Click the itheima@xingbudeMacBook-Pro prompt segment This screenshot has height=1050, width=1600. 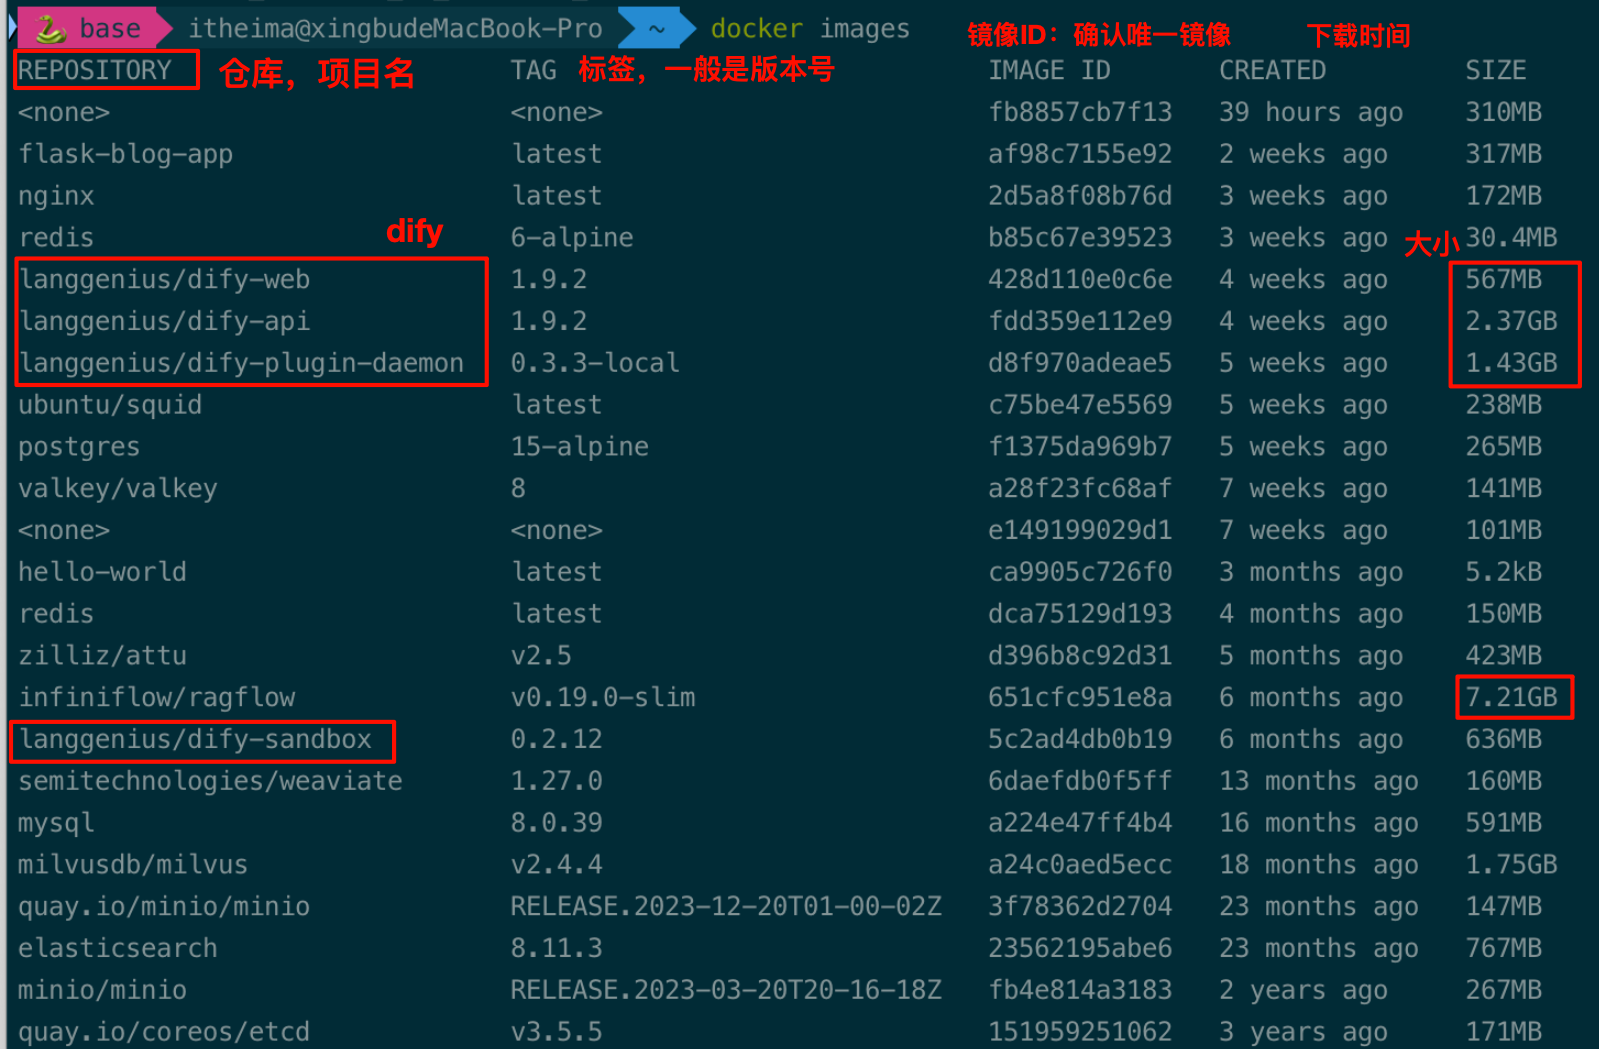coord(395,29)
